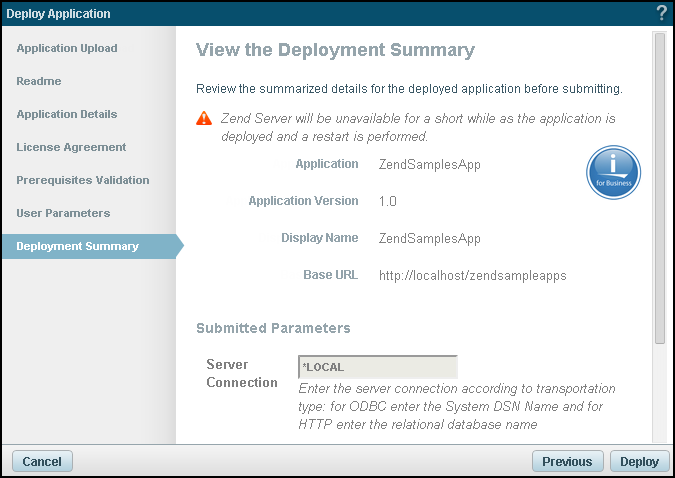Click the Cancel button

click(42, 462)
